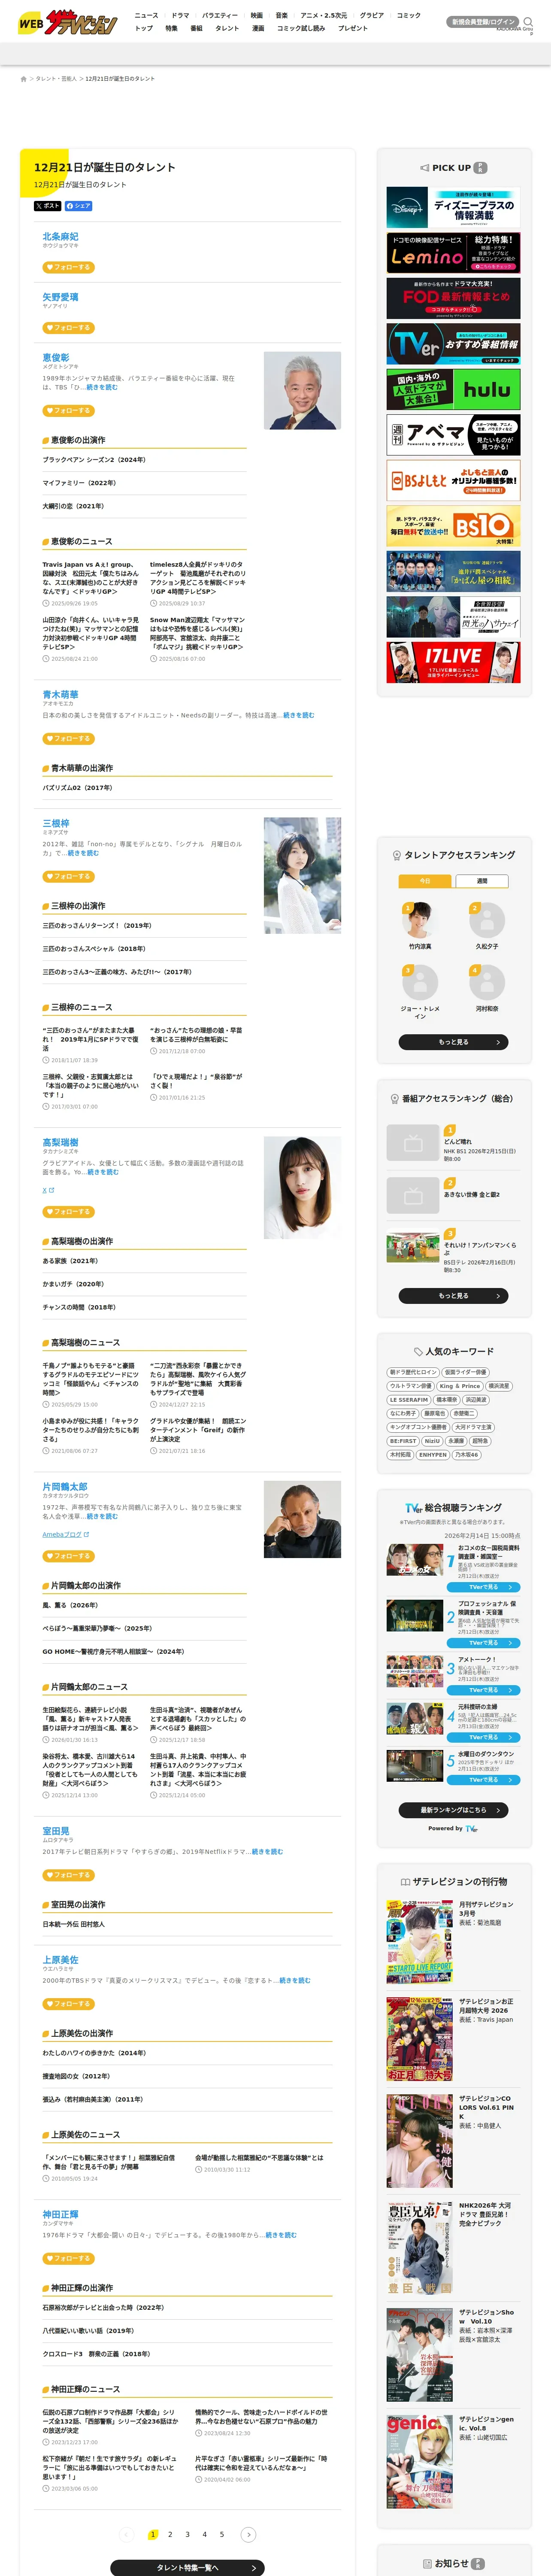
Task: Expand 高梨瑞樹 bio with 続きを読む
Action: 102,1172
